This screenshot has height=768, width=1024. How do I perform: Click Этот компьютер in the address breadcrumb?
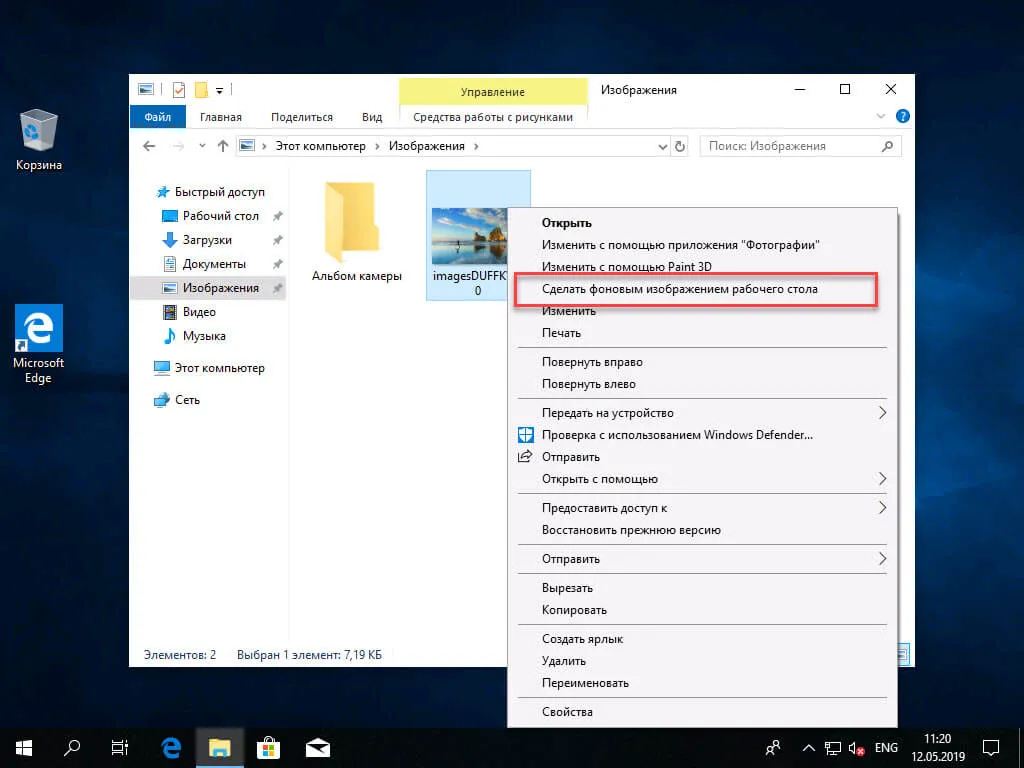(x=321, y=146)
